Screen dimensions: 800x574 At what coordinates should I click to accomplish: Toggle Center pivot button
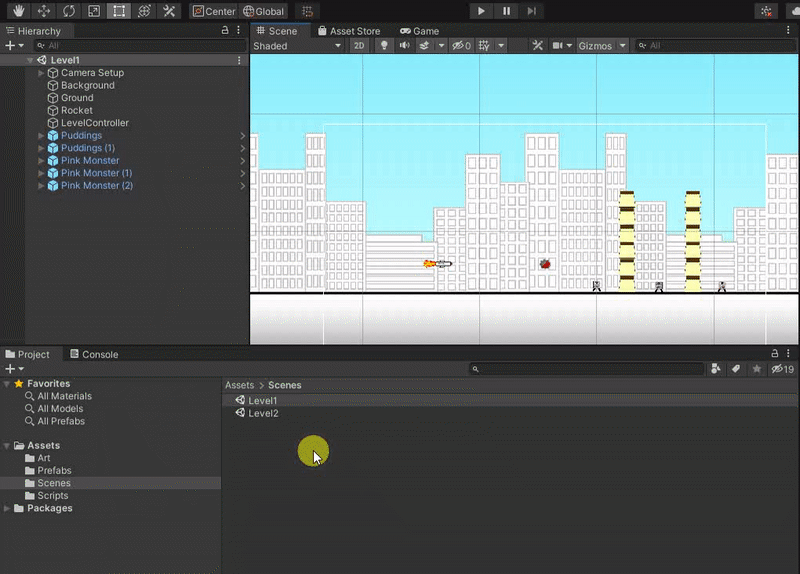214,11
